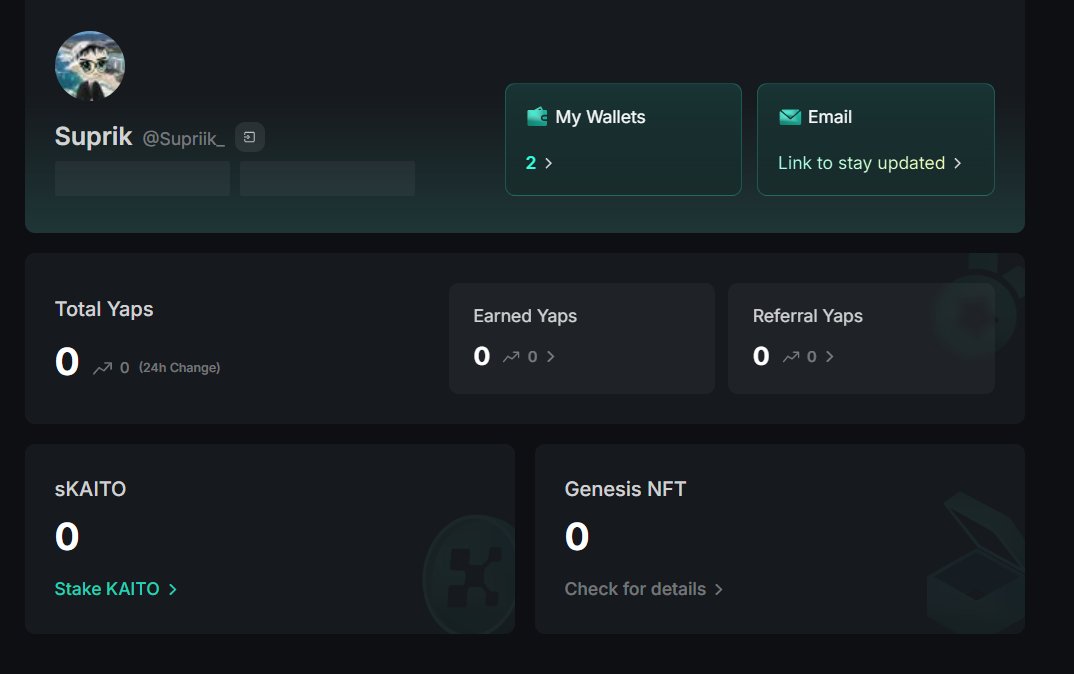Click the Suprik profile avatar
The width and height of the screenshot is (1074, 674).
click(x=90, y=66)
